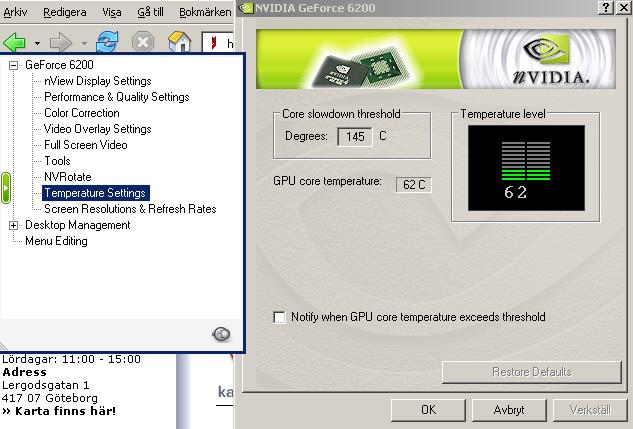Open the Forward button history dropdown arrow
Screen dimensions: 633x429
click(x=84, y=43)
